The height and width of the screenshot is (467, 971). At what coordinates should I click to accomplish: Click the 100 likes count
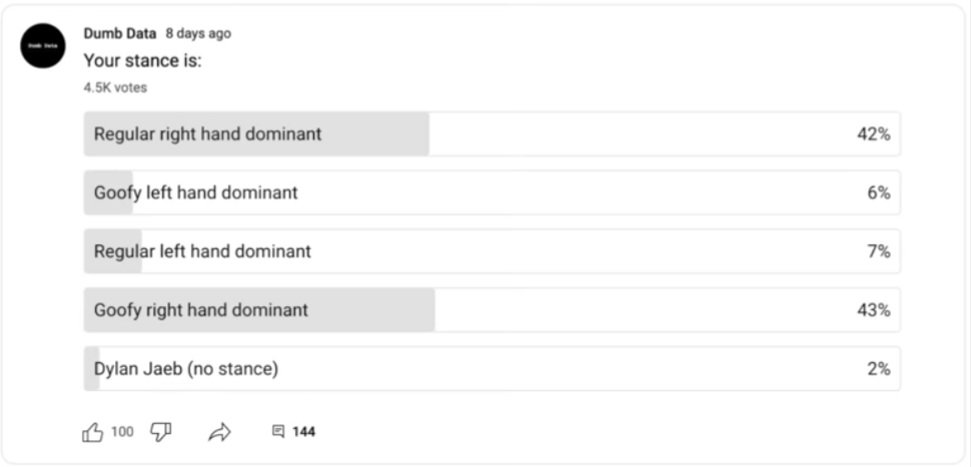[122, 432]
